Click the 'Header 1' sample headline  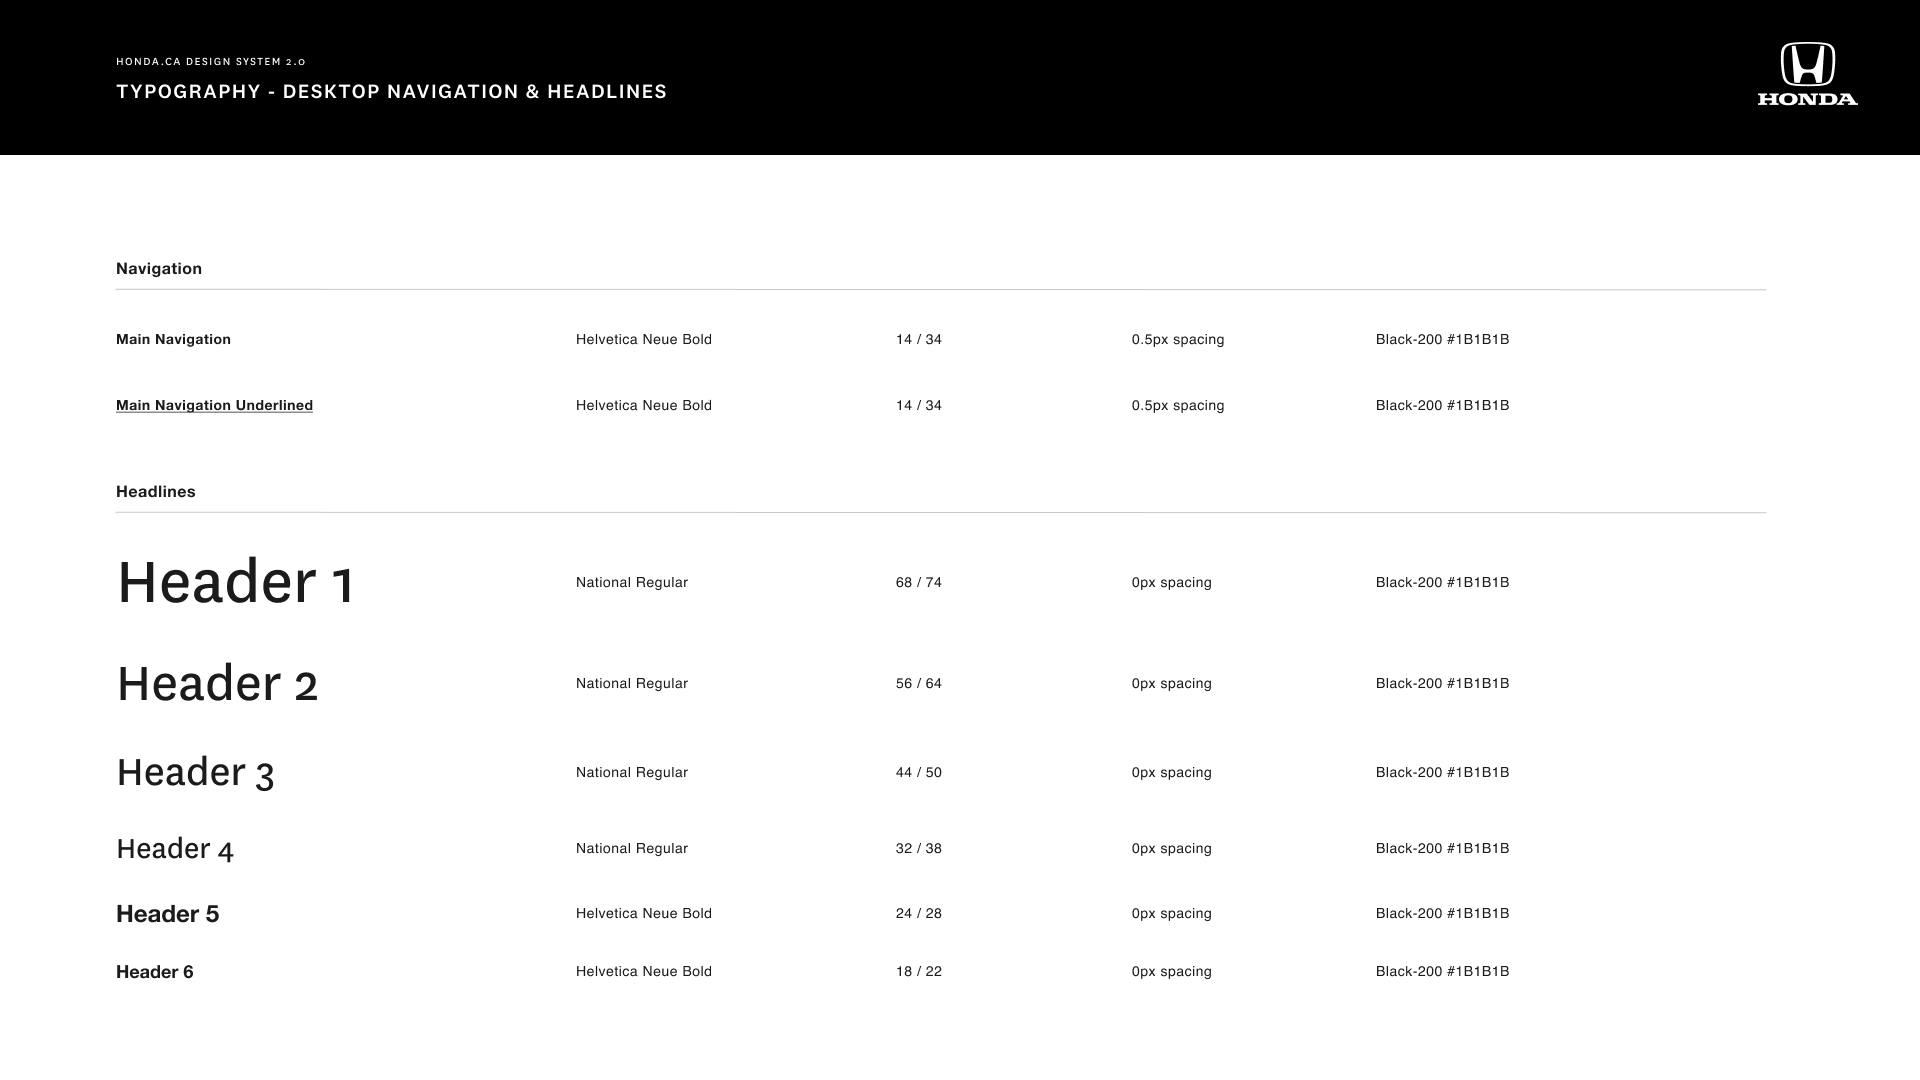click(235, 582)
